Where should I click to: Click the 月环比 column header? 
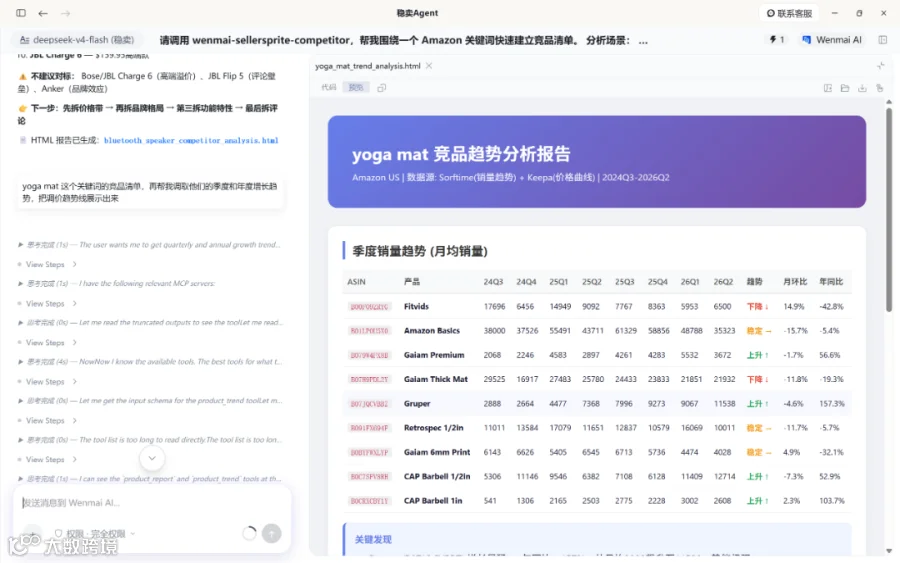pos(795,282)
